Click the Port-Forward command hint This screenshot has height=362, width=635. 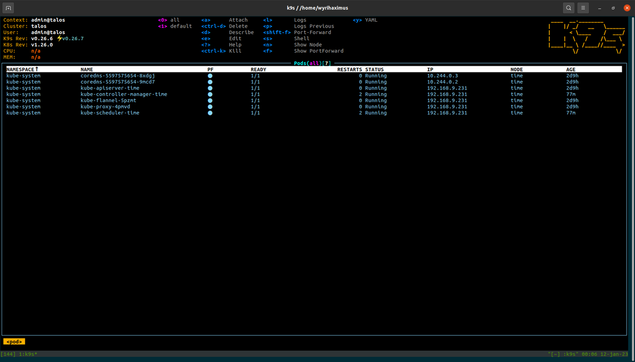click(312, 32)
